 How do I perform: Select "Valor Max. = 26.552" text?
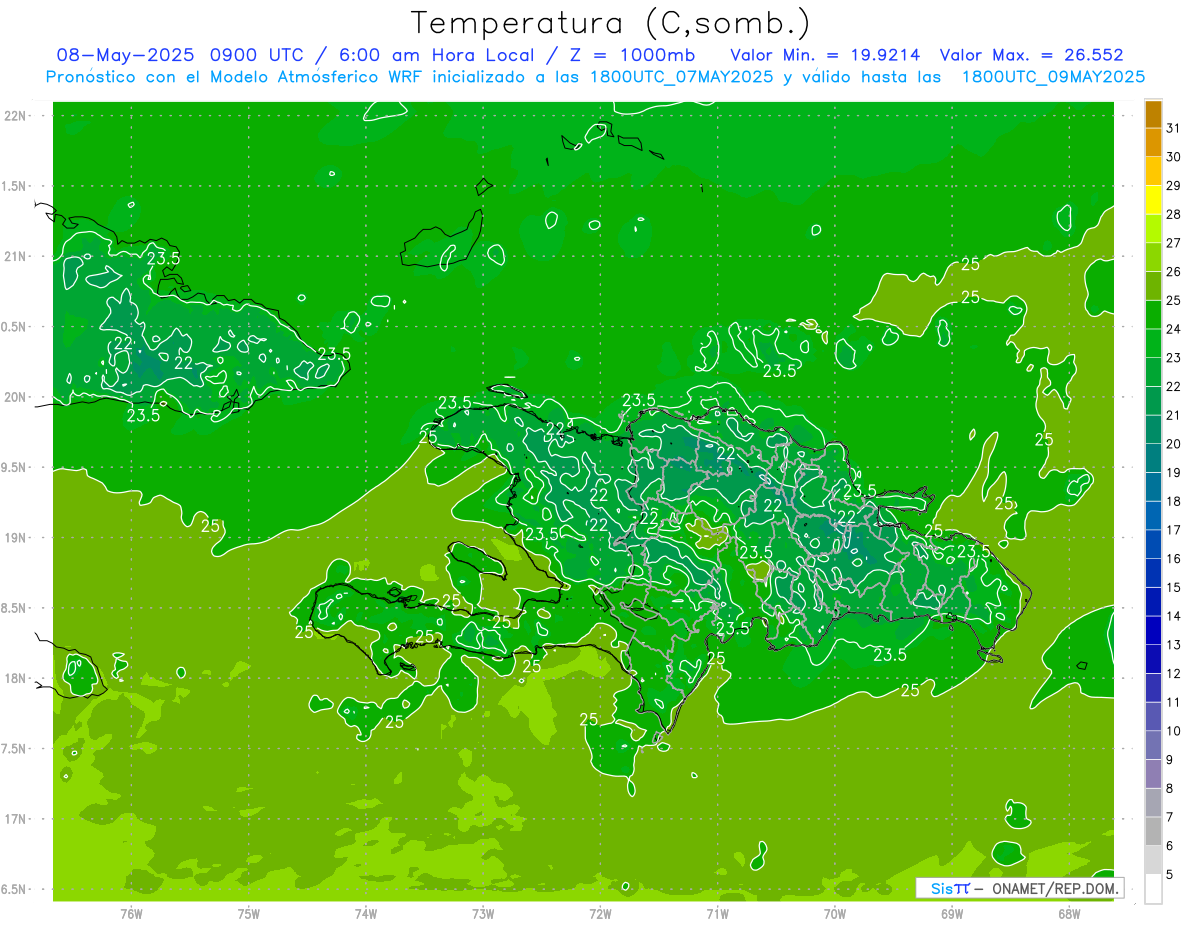tap(1032, 55)
